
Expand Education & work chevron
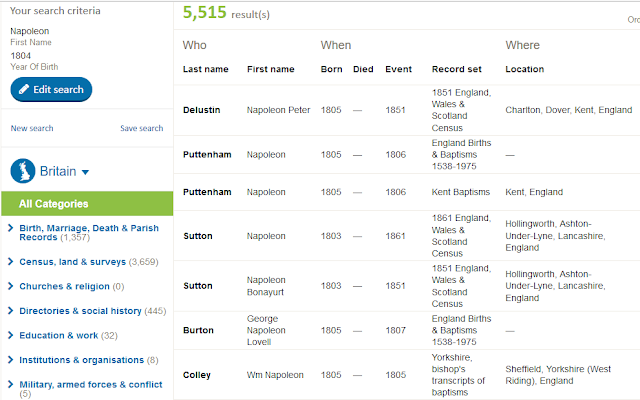click(11, 335)
